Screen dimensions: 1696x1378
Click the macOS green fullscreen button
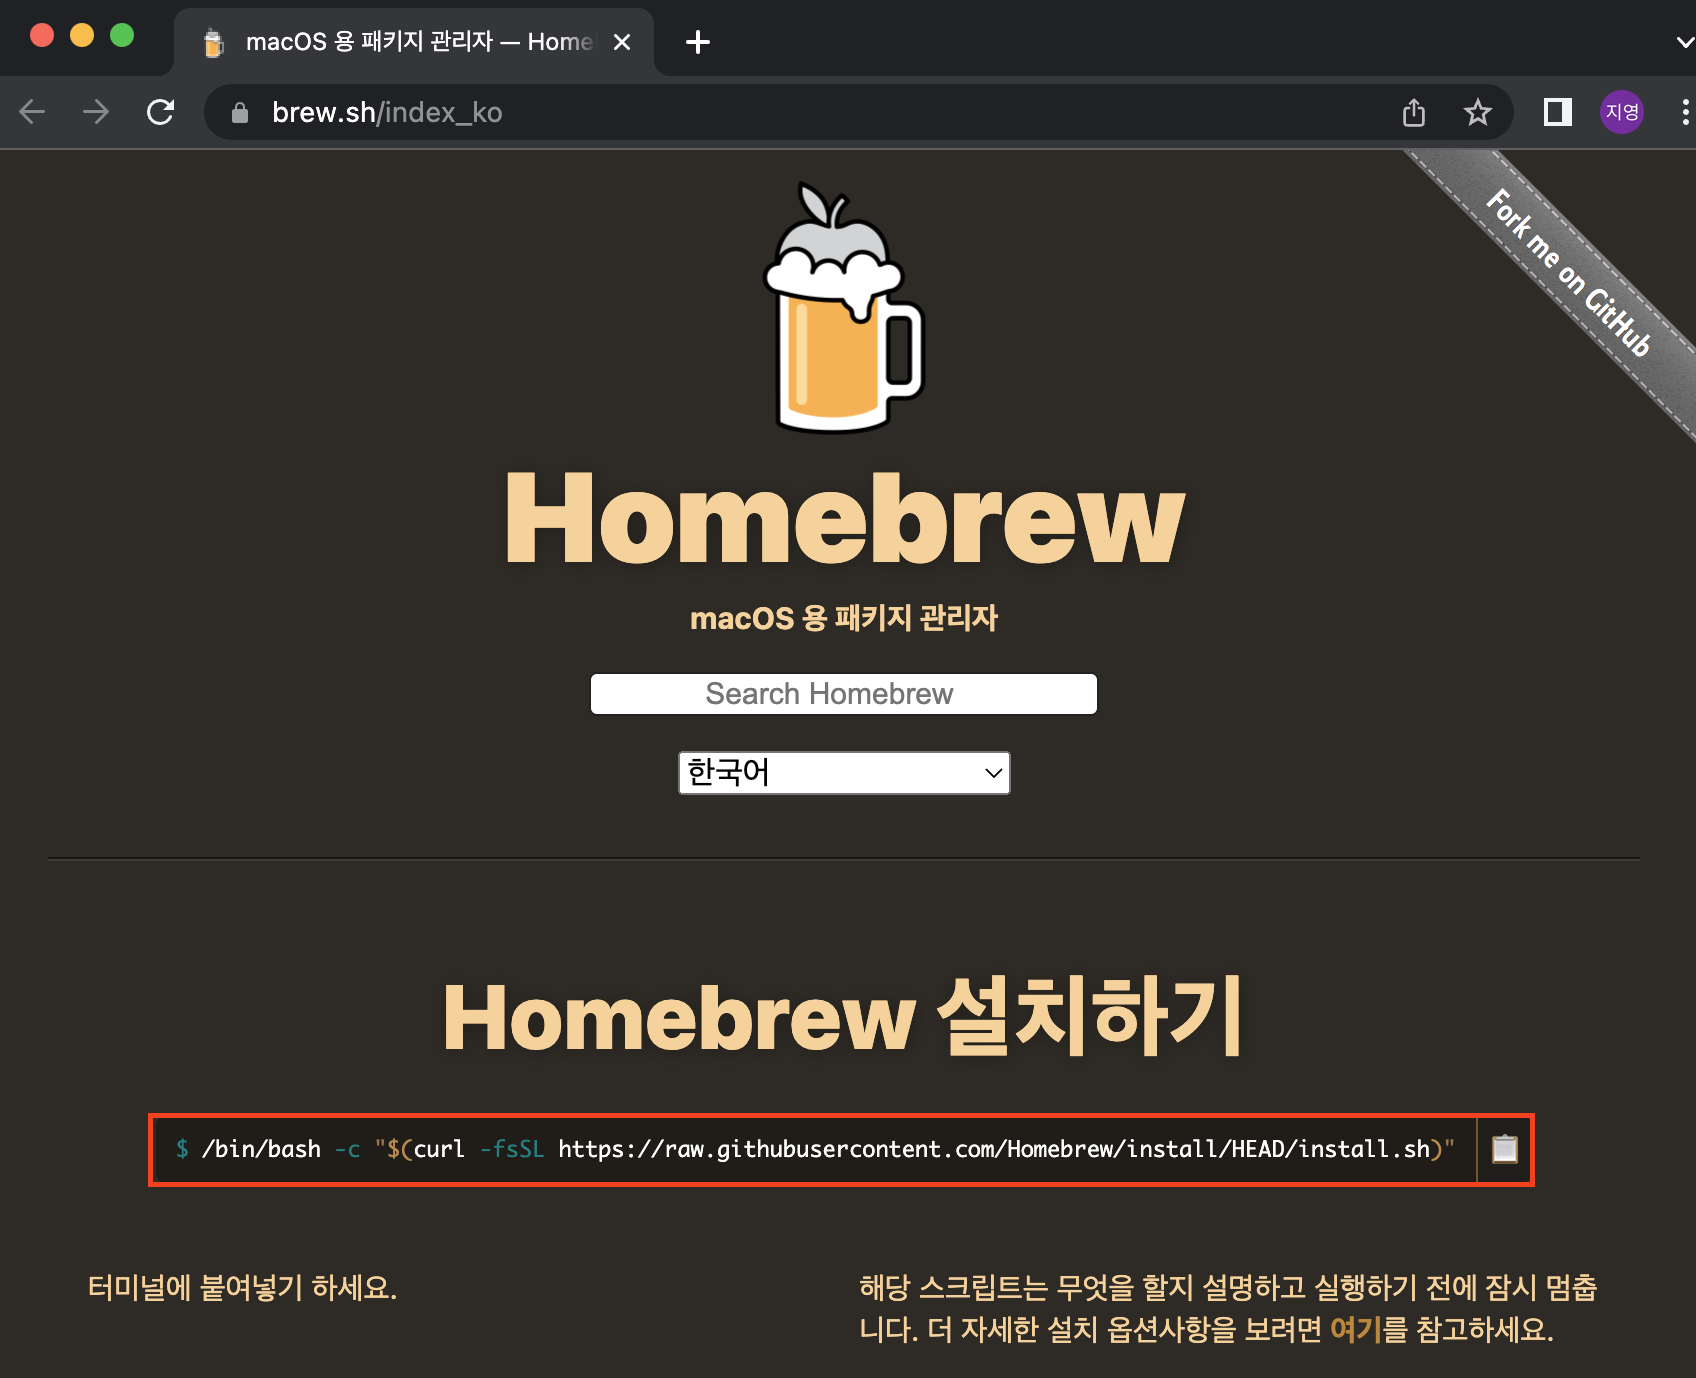tap(122, 36)
